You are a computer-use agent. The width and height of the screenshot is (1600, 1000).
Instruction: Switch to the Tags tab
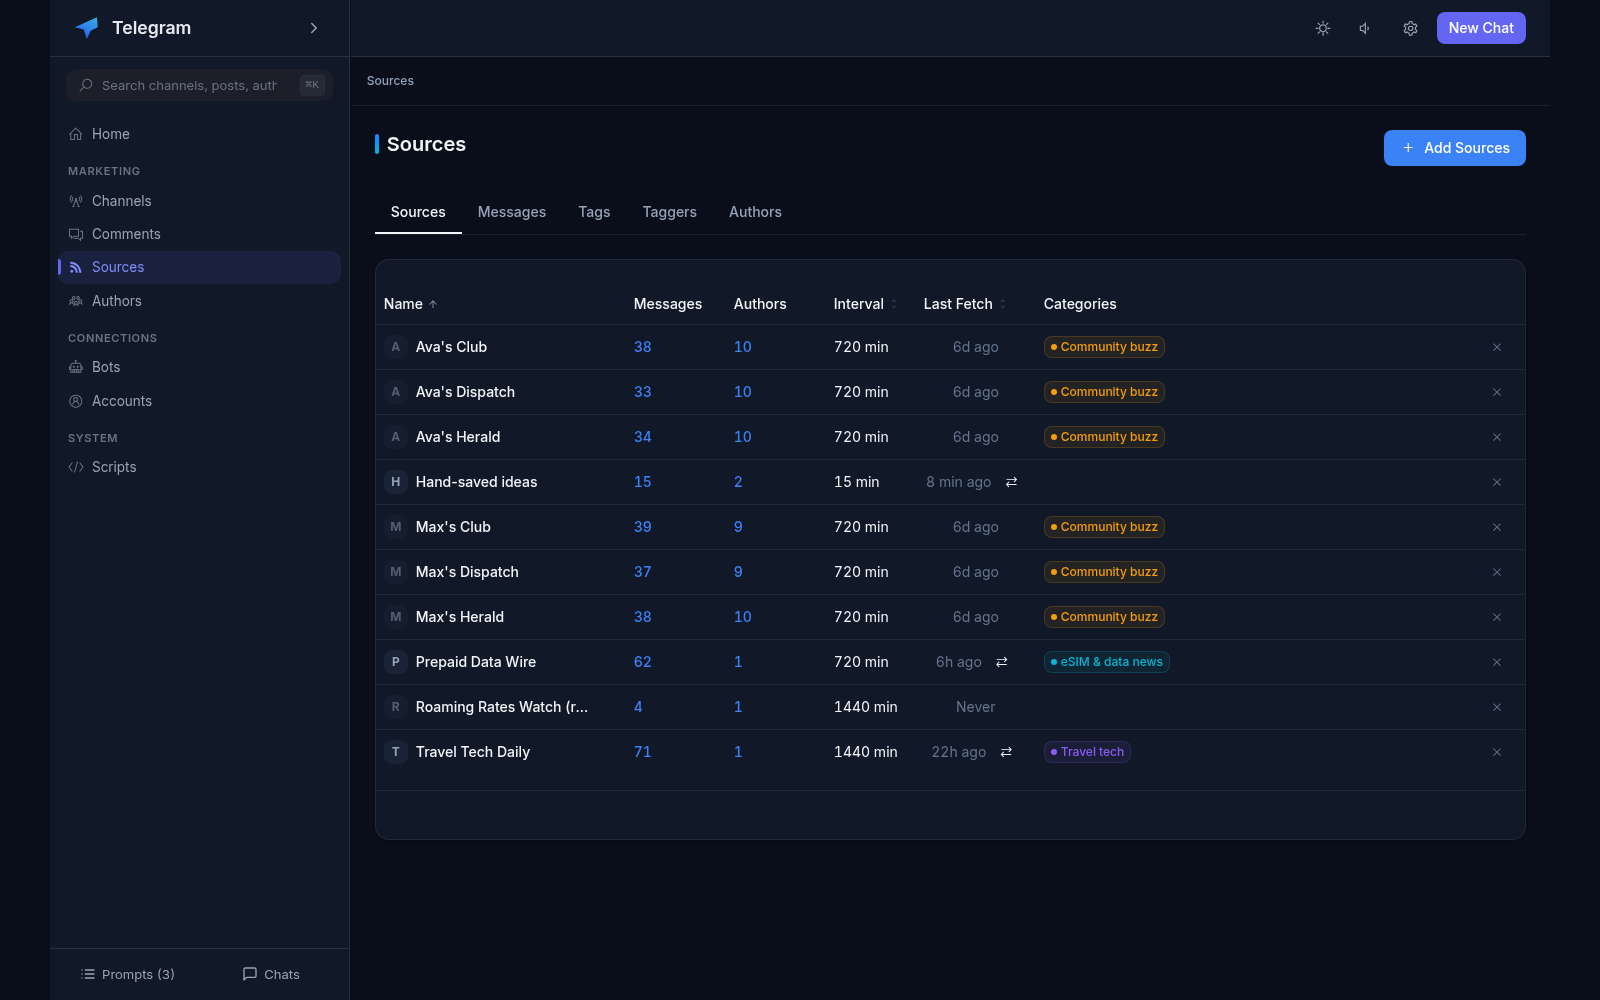(x=594, y=212)
